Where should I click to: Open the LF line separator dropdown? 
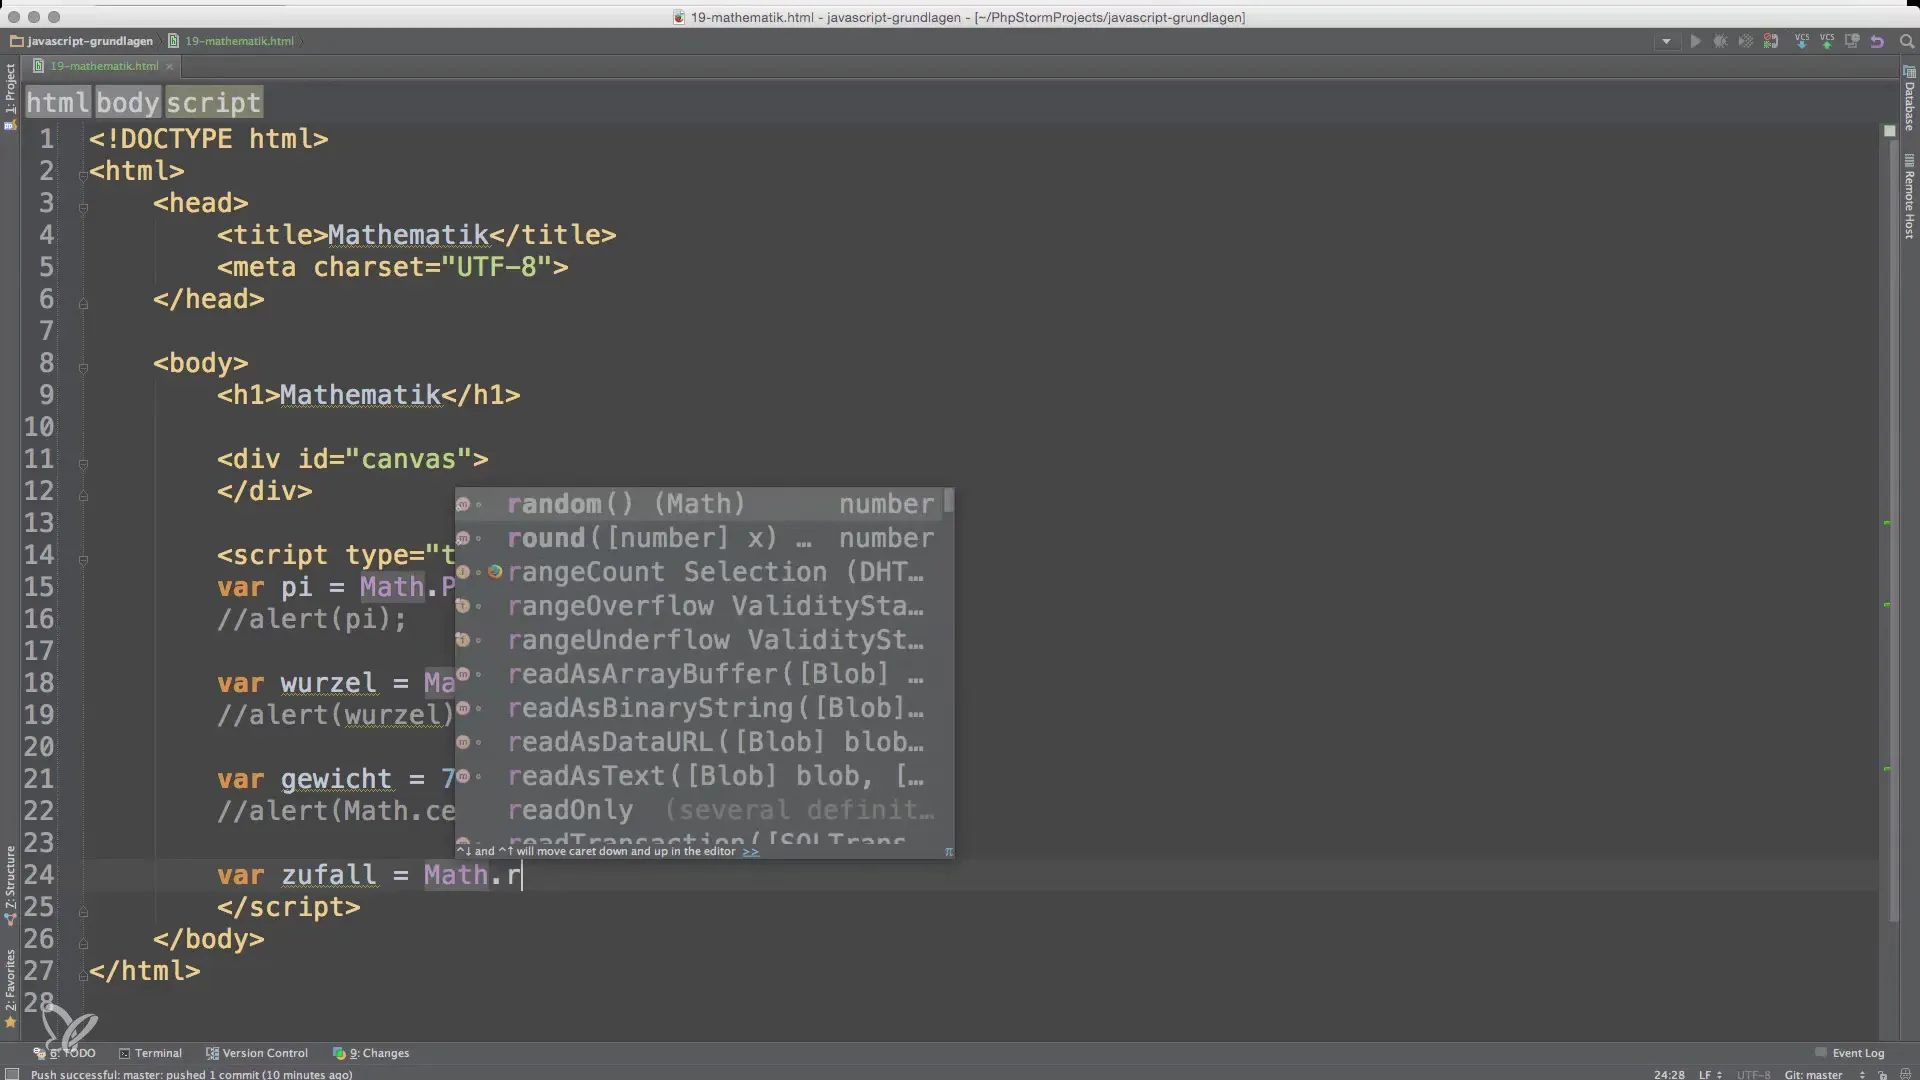pos(1709,1074)
